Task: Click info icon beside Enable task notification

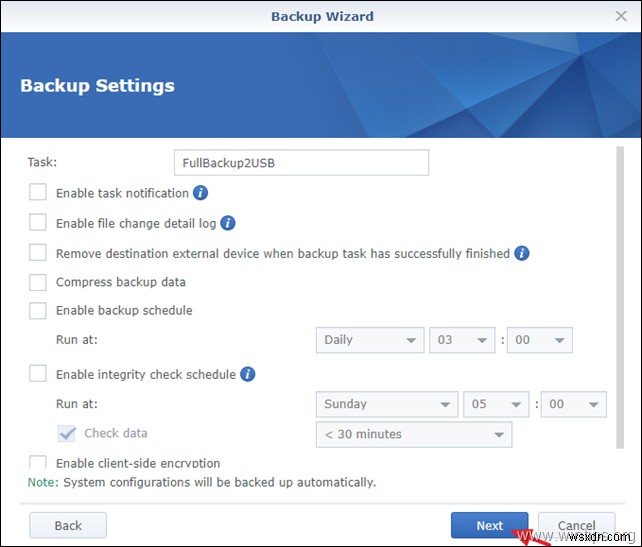Action: 200,192
